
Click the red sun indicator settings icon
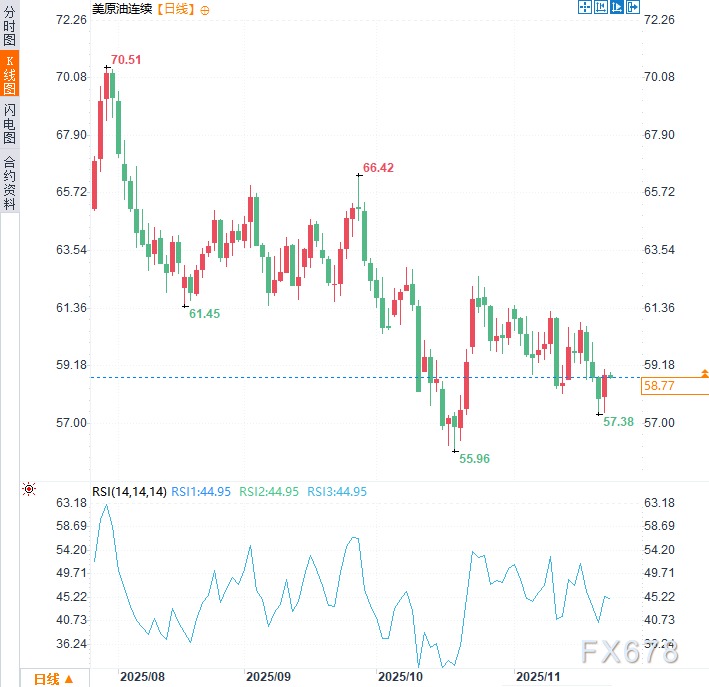tap(29, 489)
